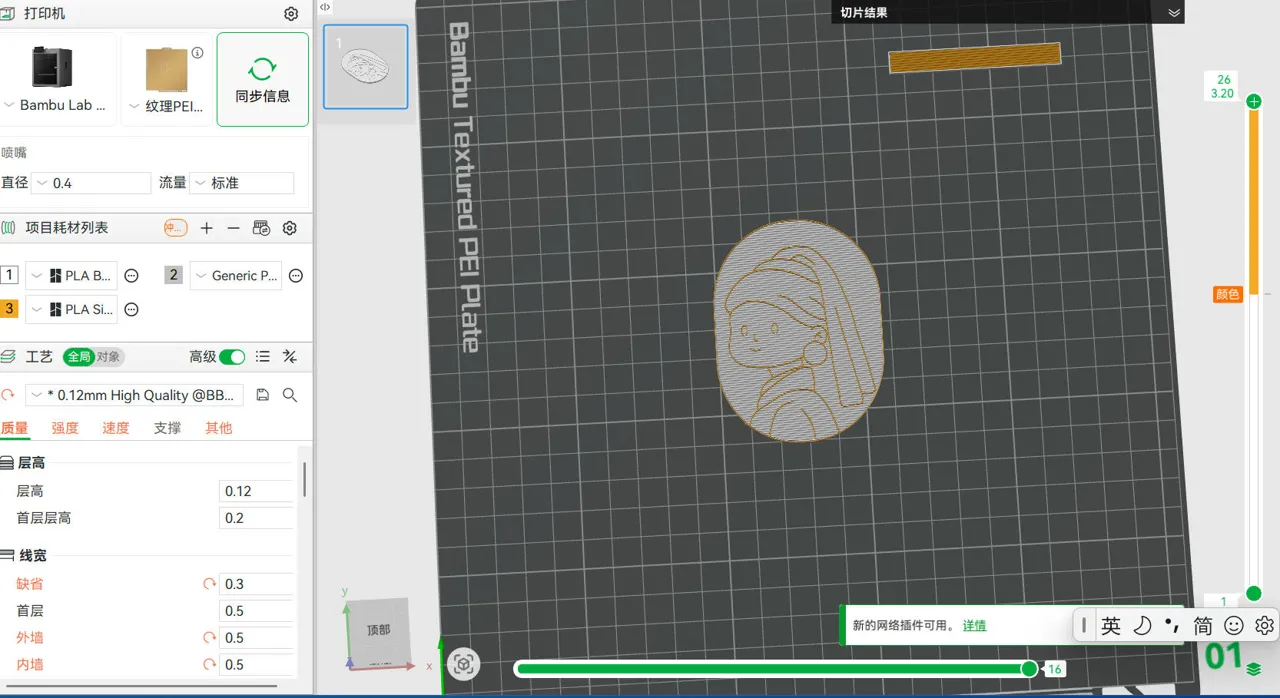Remove a filament with the minus icon
Image resolution: width=1280 pixels, height=698 pixels.
[x=233, y=228]
